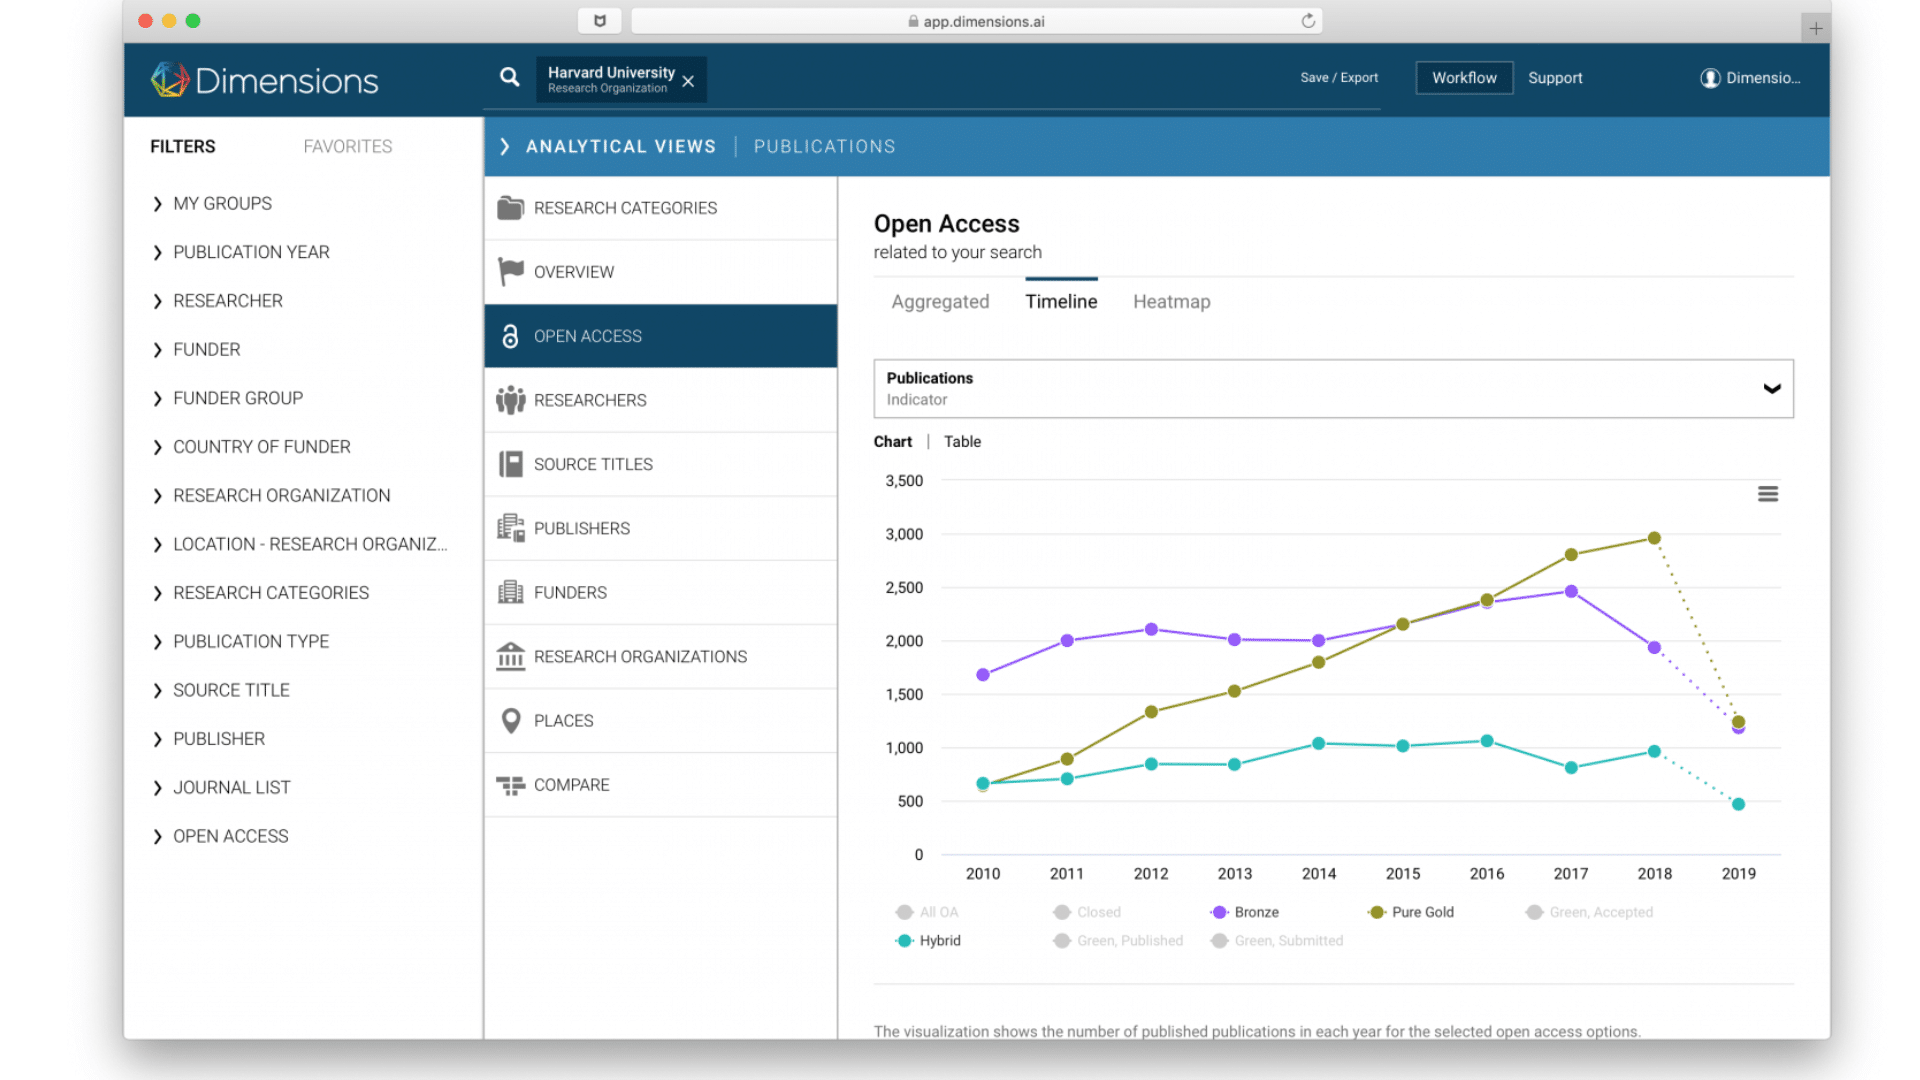Switch to the Heatmap tab
1920x1080 pixels.
[1171, 302]
